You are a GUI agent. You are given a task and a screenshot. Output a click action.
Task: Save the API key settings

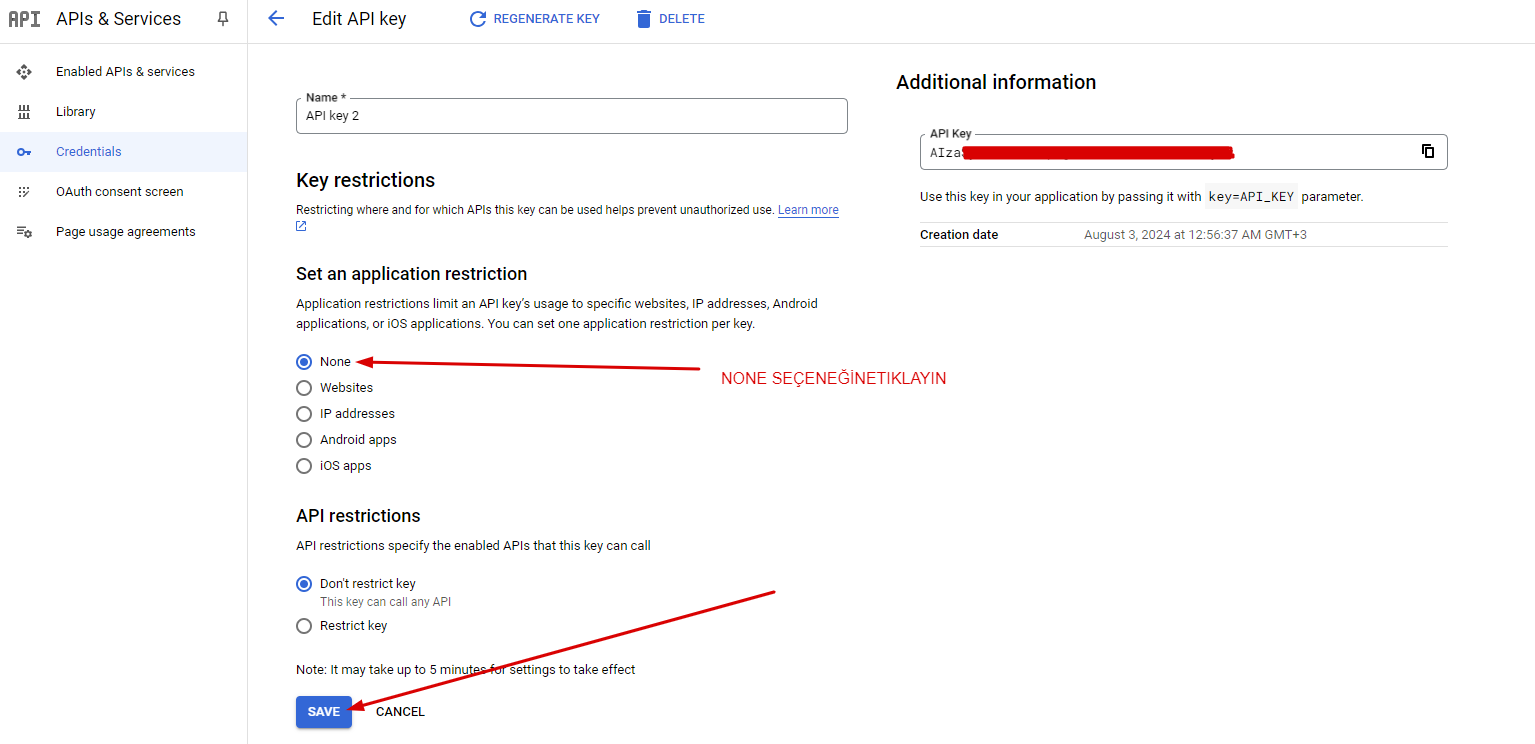324,712
